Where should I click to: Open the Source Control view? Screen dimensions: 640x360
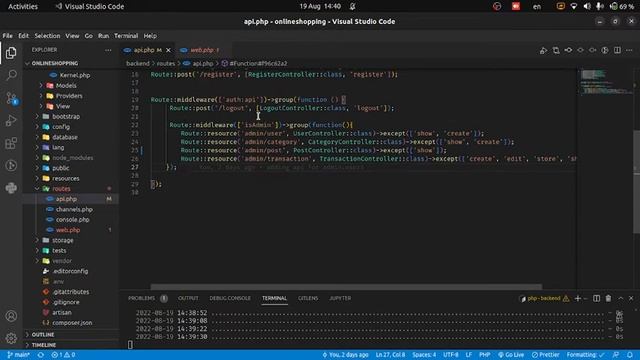tap(11, 98)
